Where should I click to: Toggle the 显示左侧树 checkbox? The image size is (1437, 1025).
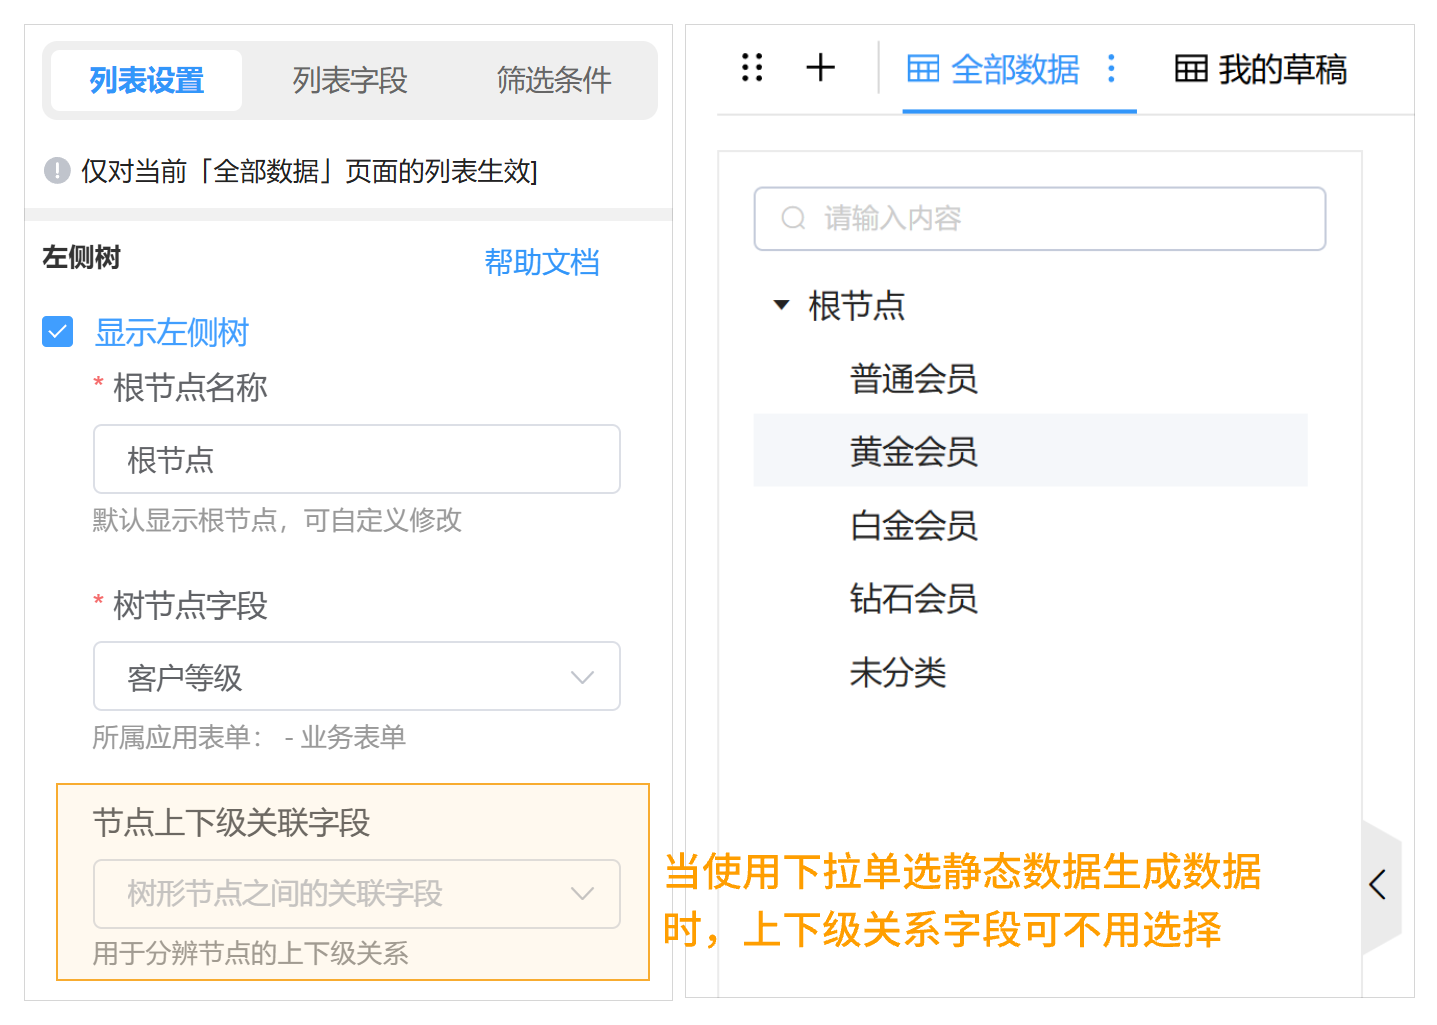pos(57,332)
